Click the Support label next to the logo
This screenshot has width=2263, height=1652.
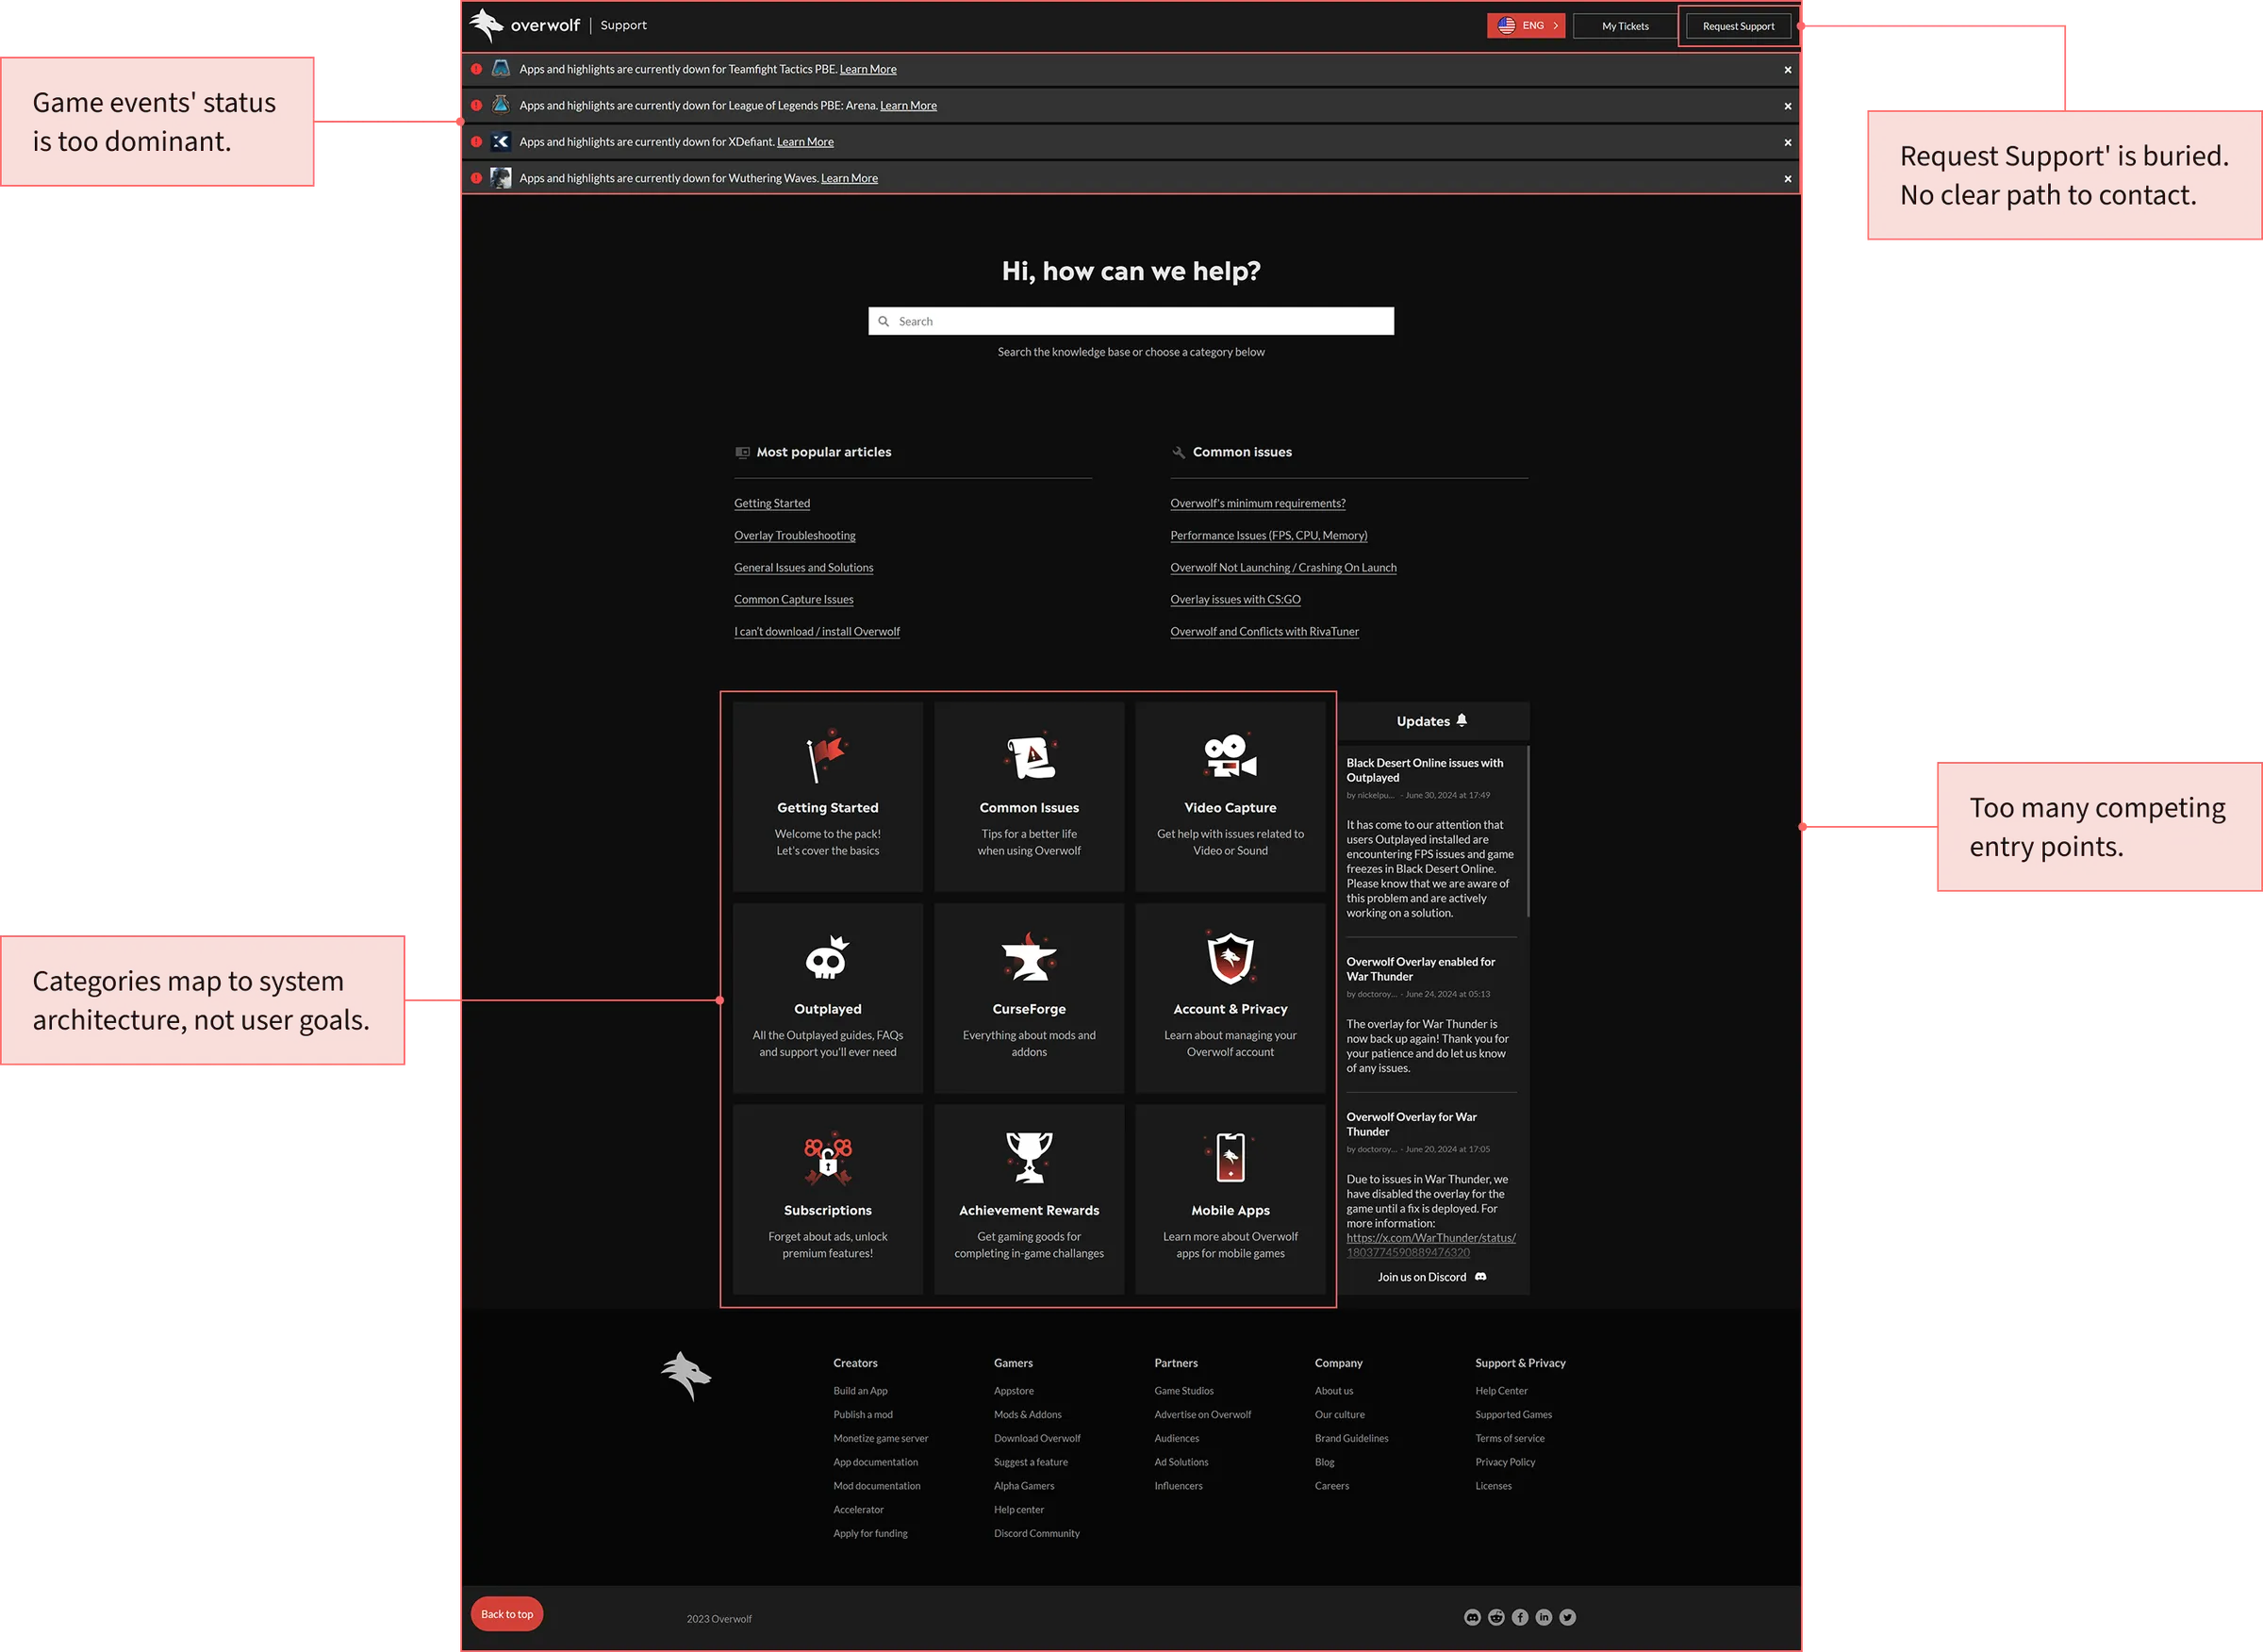coord(623,25)
